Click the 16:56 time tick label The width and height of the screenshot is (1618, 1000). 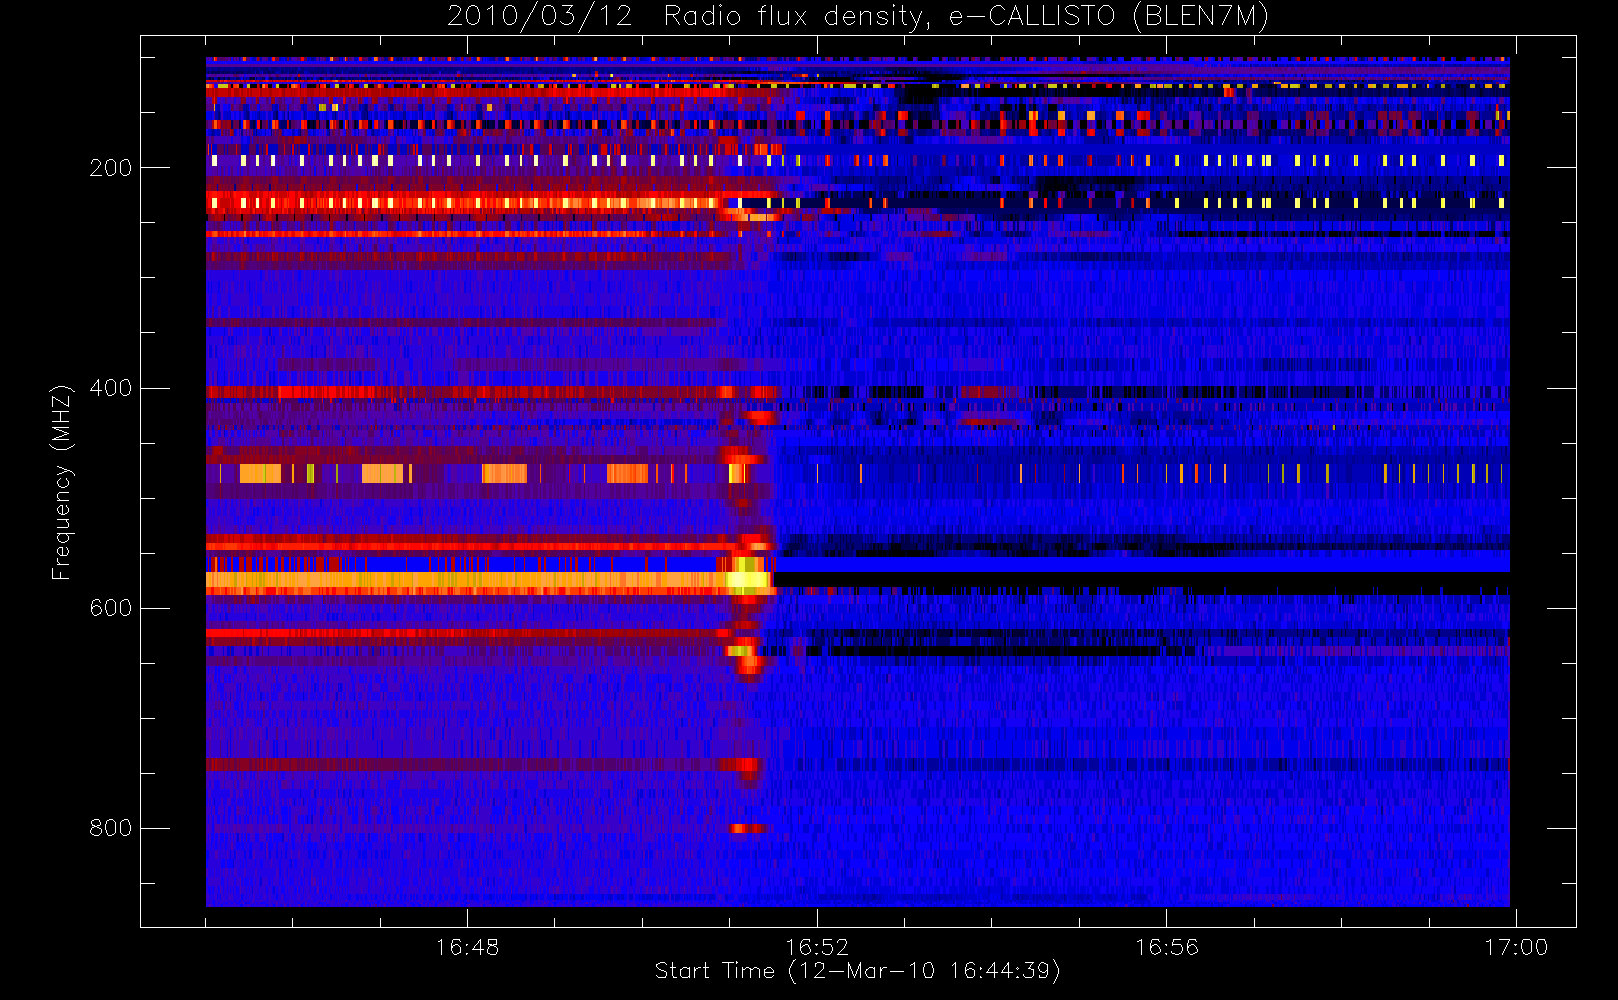coord(1166,946)
